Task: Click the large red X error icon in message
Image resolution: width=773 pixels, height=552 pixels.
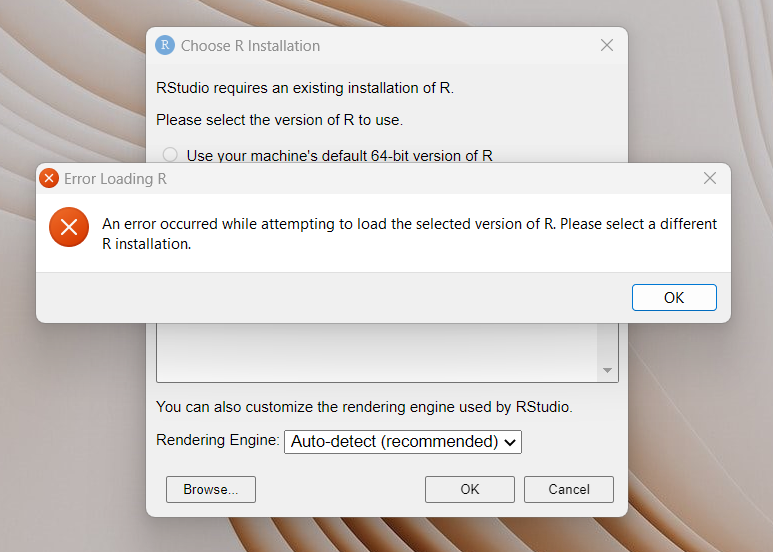Action: click(x=69, y=228)
